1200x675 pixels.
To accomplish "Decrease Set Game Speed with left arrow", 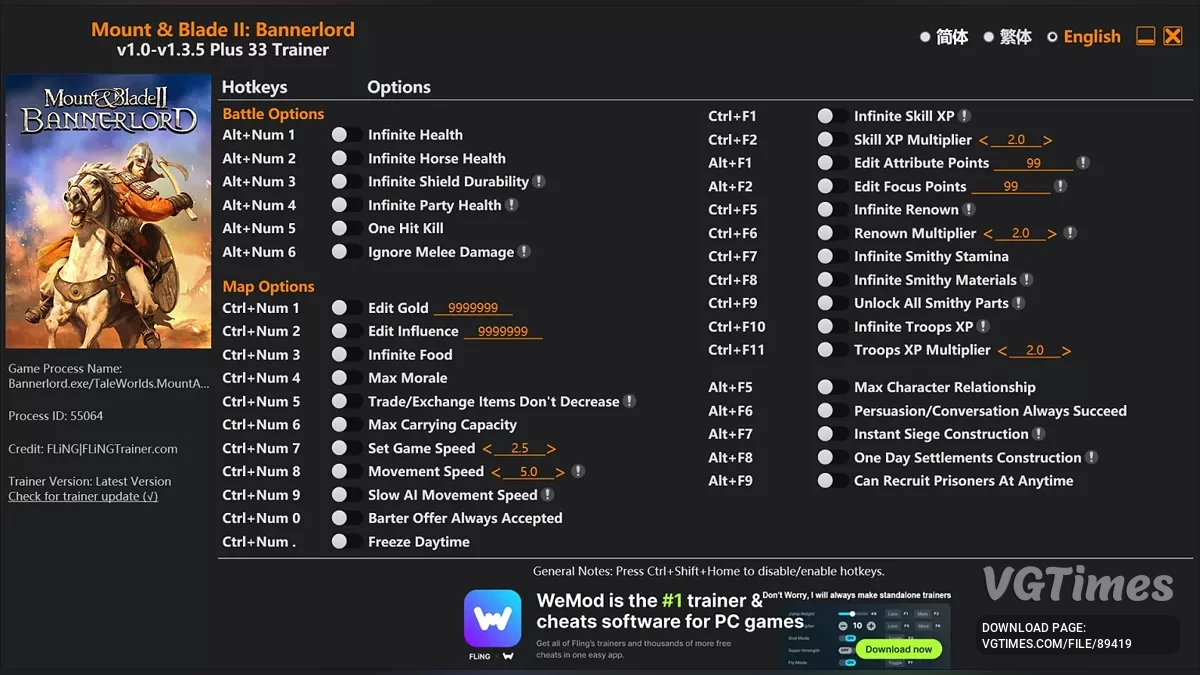I will pos(487,449).
